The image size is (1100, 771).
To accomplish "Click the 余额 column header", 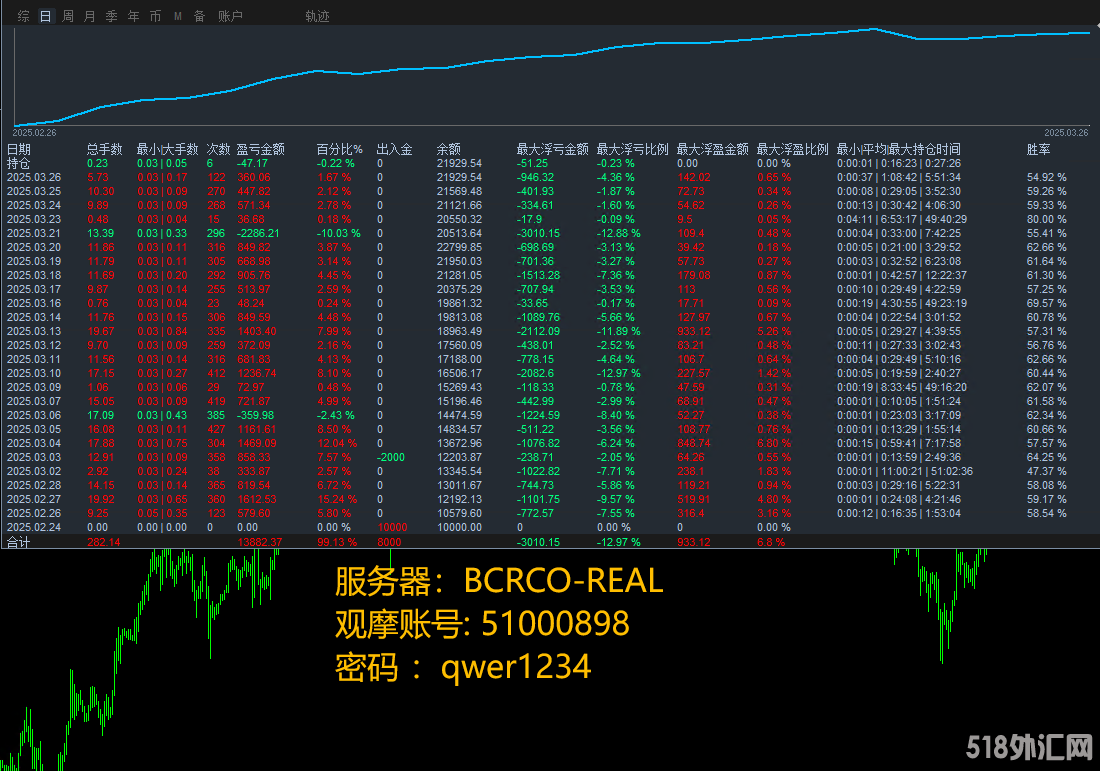I will point(448,149).
